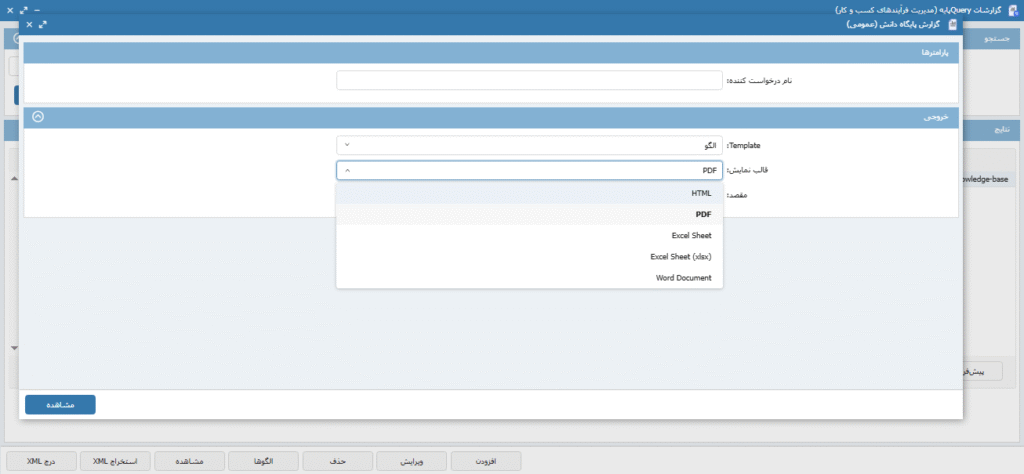Maximize the knowledge base report dialog

click(x=43, y=24)
